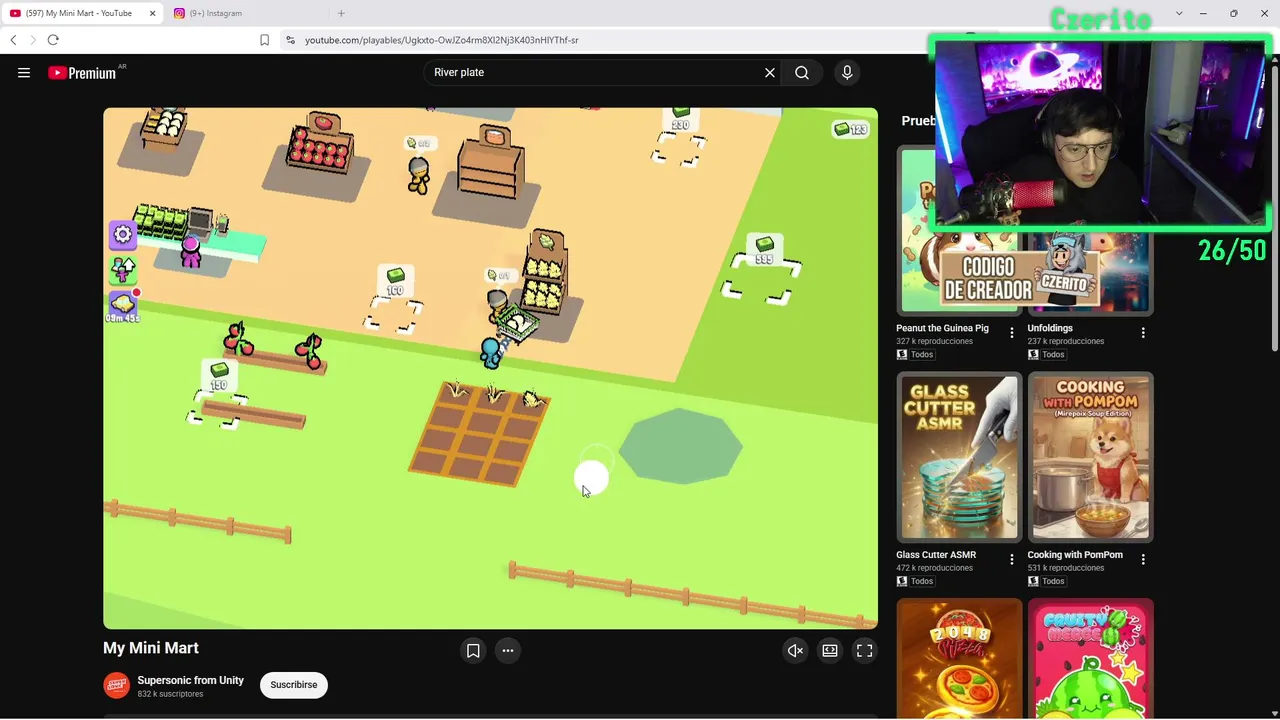1280x720 pixels.
Task: Switch the playable display mode icon
Action: tap(830, 651)
